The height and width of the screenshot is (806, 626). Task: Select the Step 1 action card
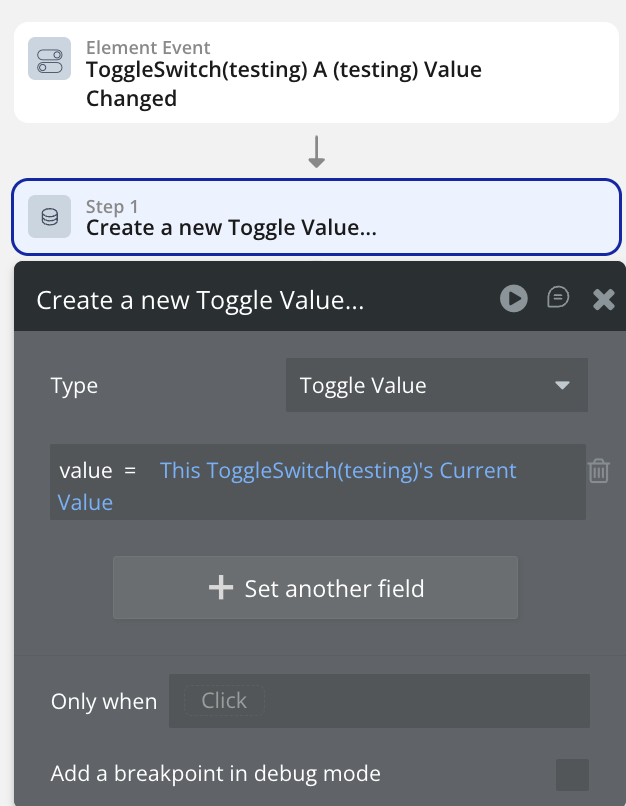[x=316, y=217]
